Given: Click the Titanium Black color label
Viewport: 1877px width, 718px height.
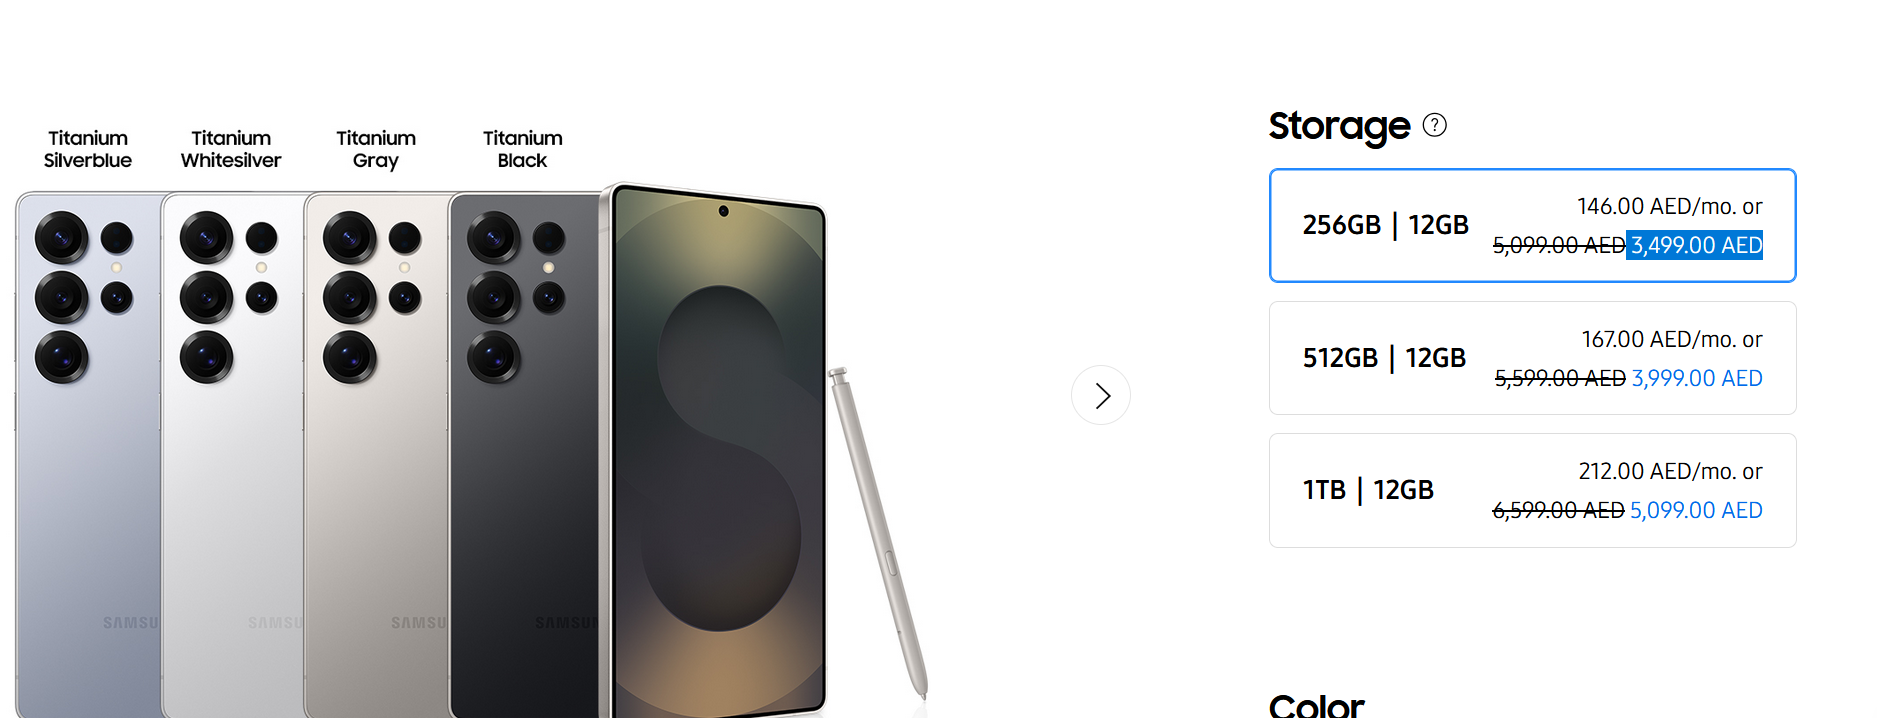Looking at the screenshot, I should 523,149.
